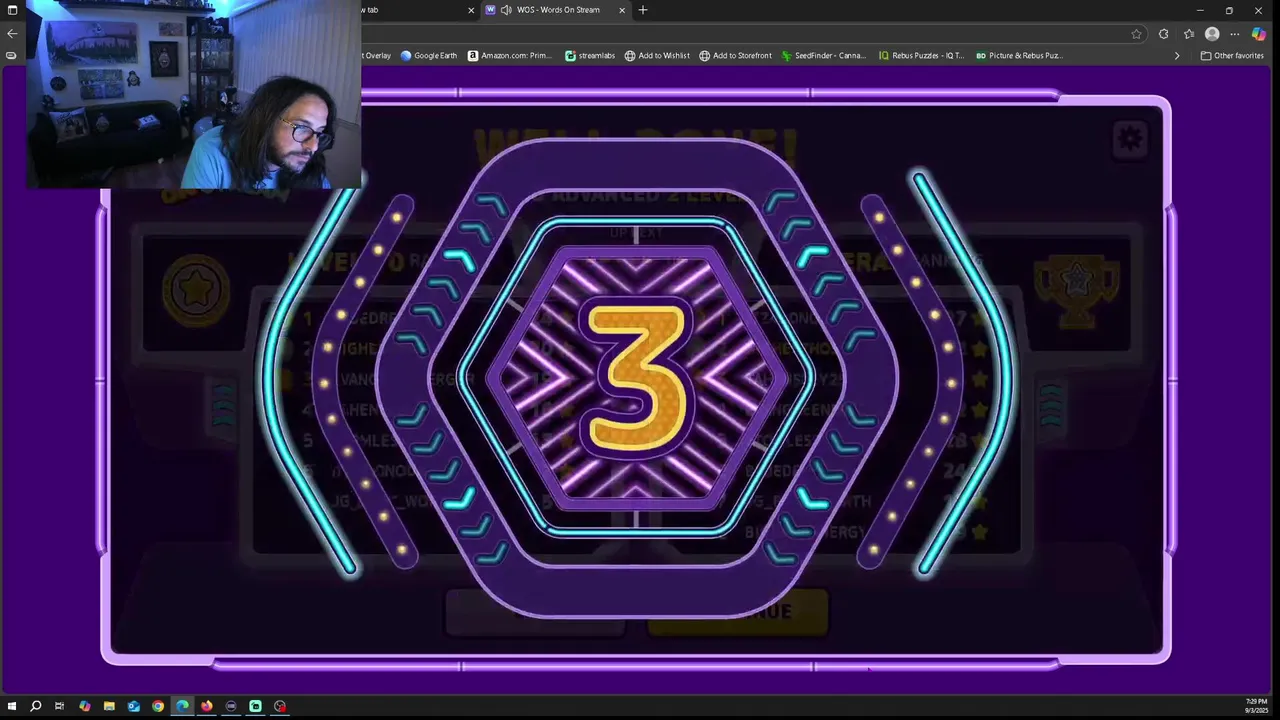This screenshot has height=720, width=1280.
Task: Open the Add to Wishlist bookmark
Action: click(x=657, y=56)
